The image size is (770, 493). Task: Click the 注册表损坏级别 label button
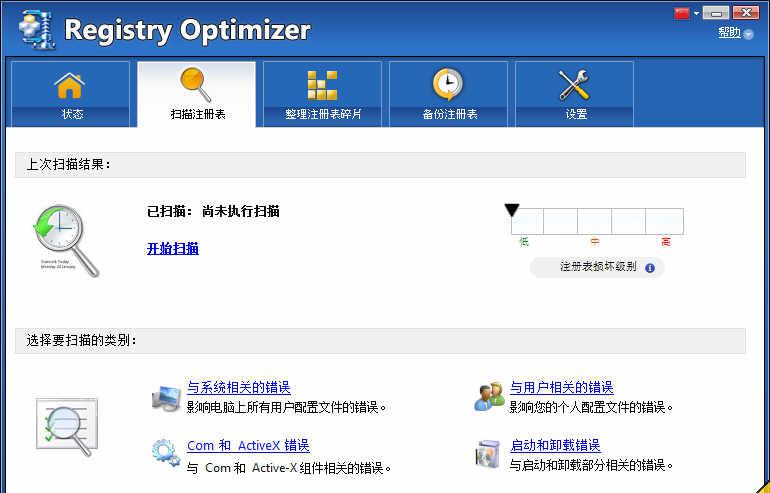(597, 268)
